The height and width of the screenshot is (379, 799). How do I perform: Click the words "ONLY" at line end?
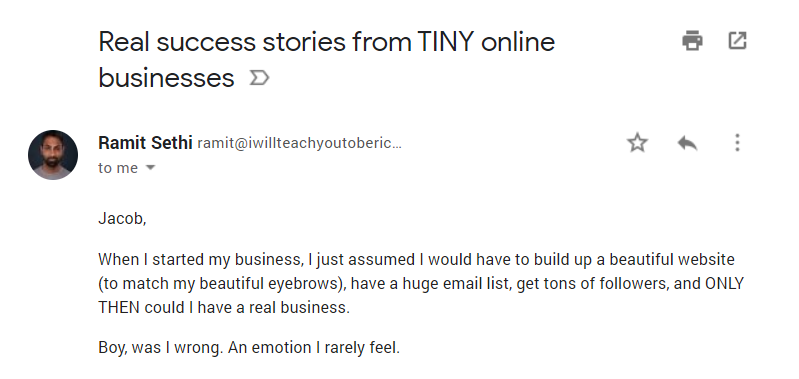724,283
